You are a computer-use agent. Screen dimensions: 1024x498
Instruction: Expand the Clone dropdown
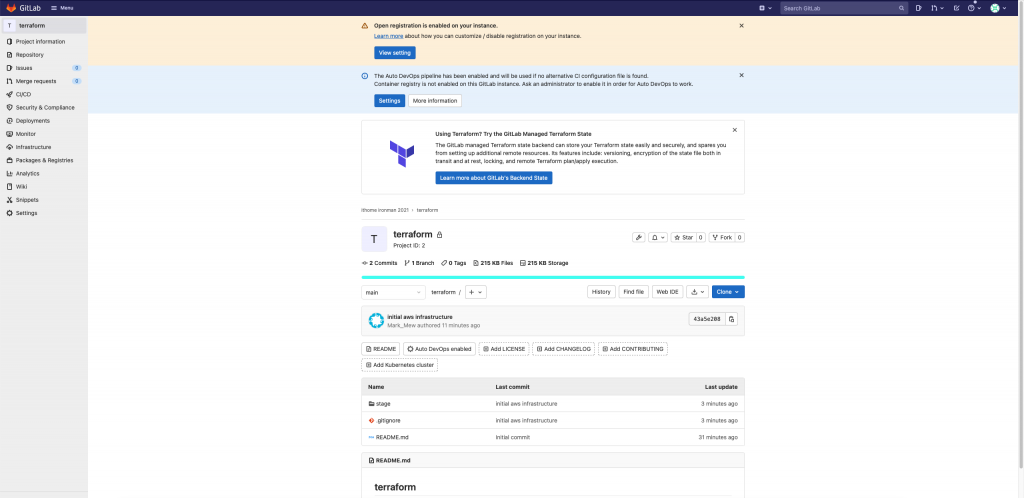728,292
